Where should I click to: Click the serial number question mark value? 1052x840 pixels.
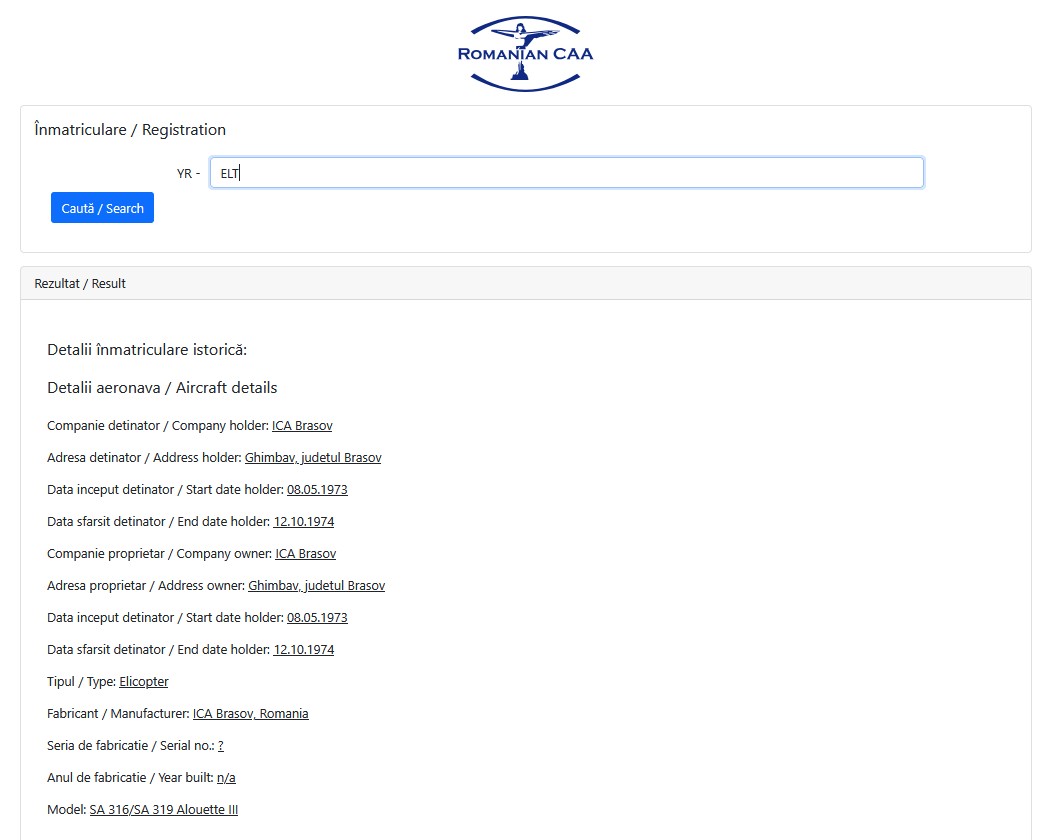[221, 746]
